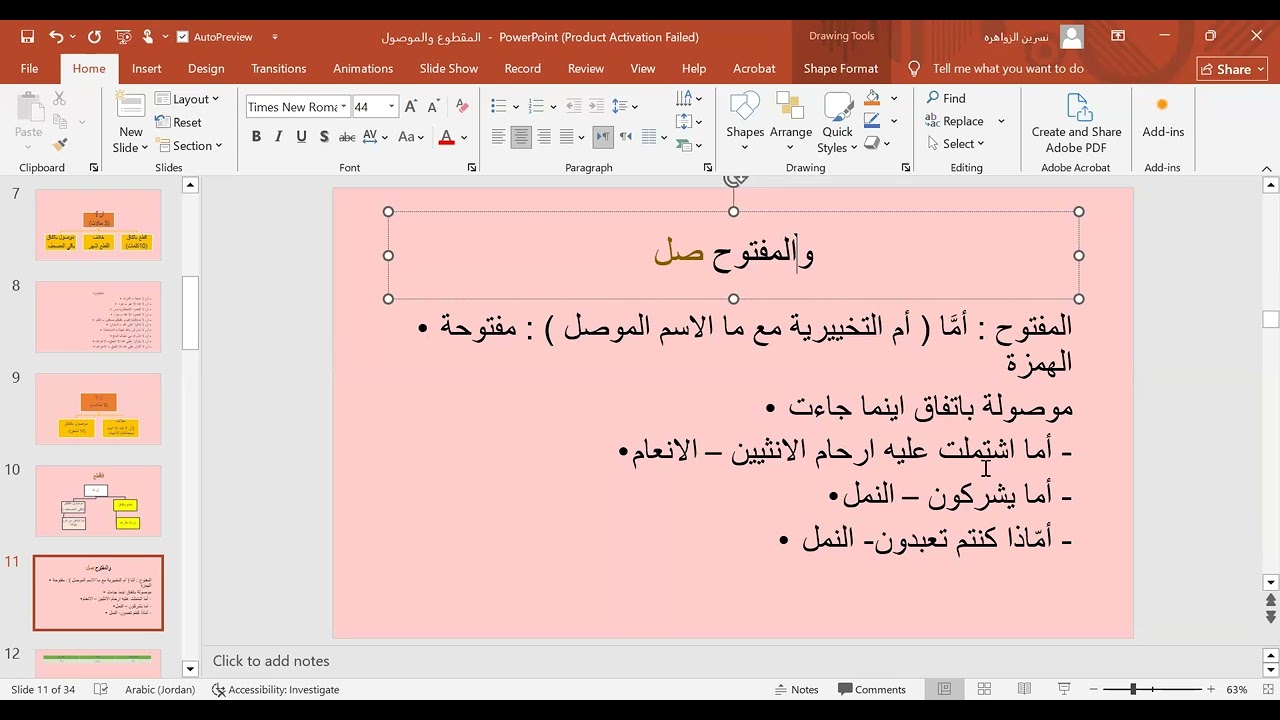Click the Save icon in quick access toolbar
This screenshot has height=720, width=1280.
coord(27,37)
